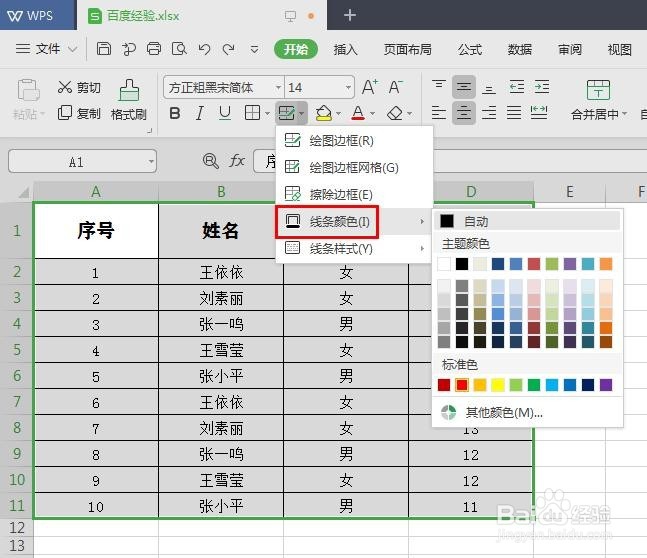Toggle vertical middle alignment
647x558 pixels.
[x=464, y=87]
